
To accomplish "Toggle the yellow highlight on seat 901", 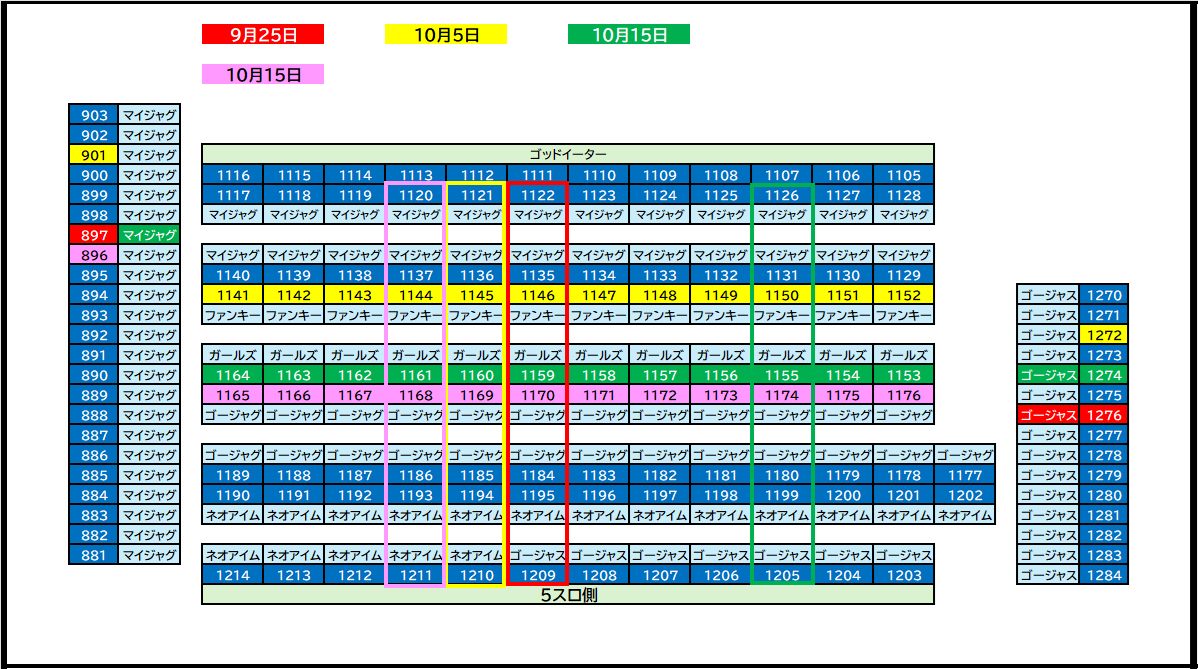I will click(93, 155).
